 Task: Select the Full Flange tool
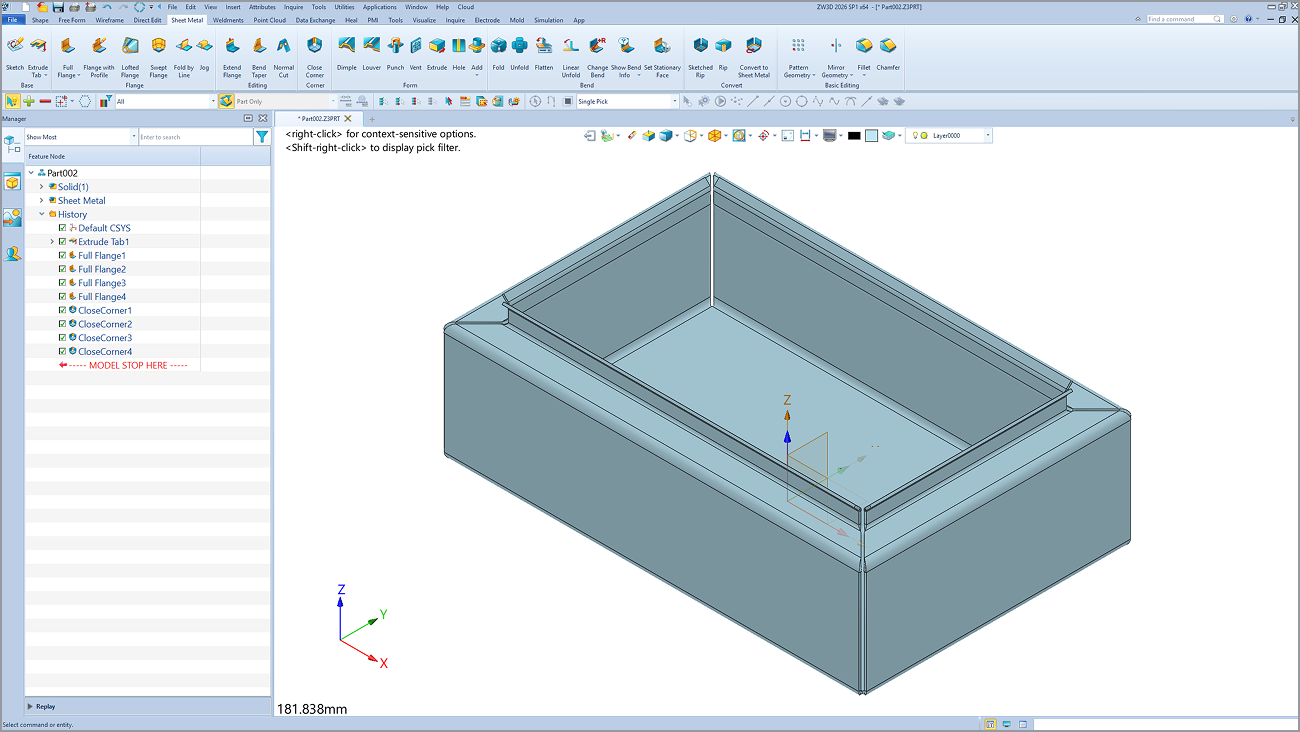pos(67,47)
